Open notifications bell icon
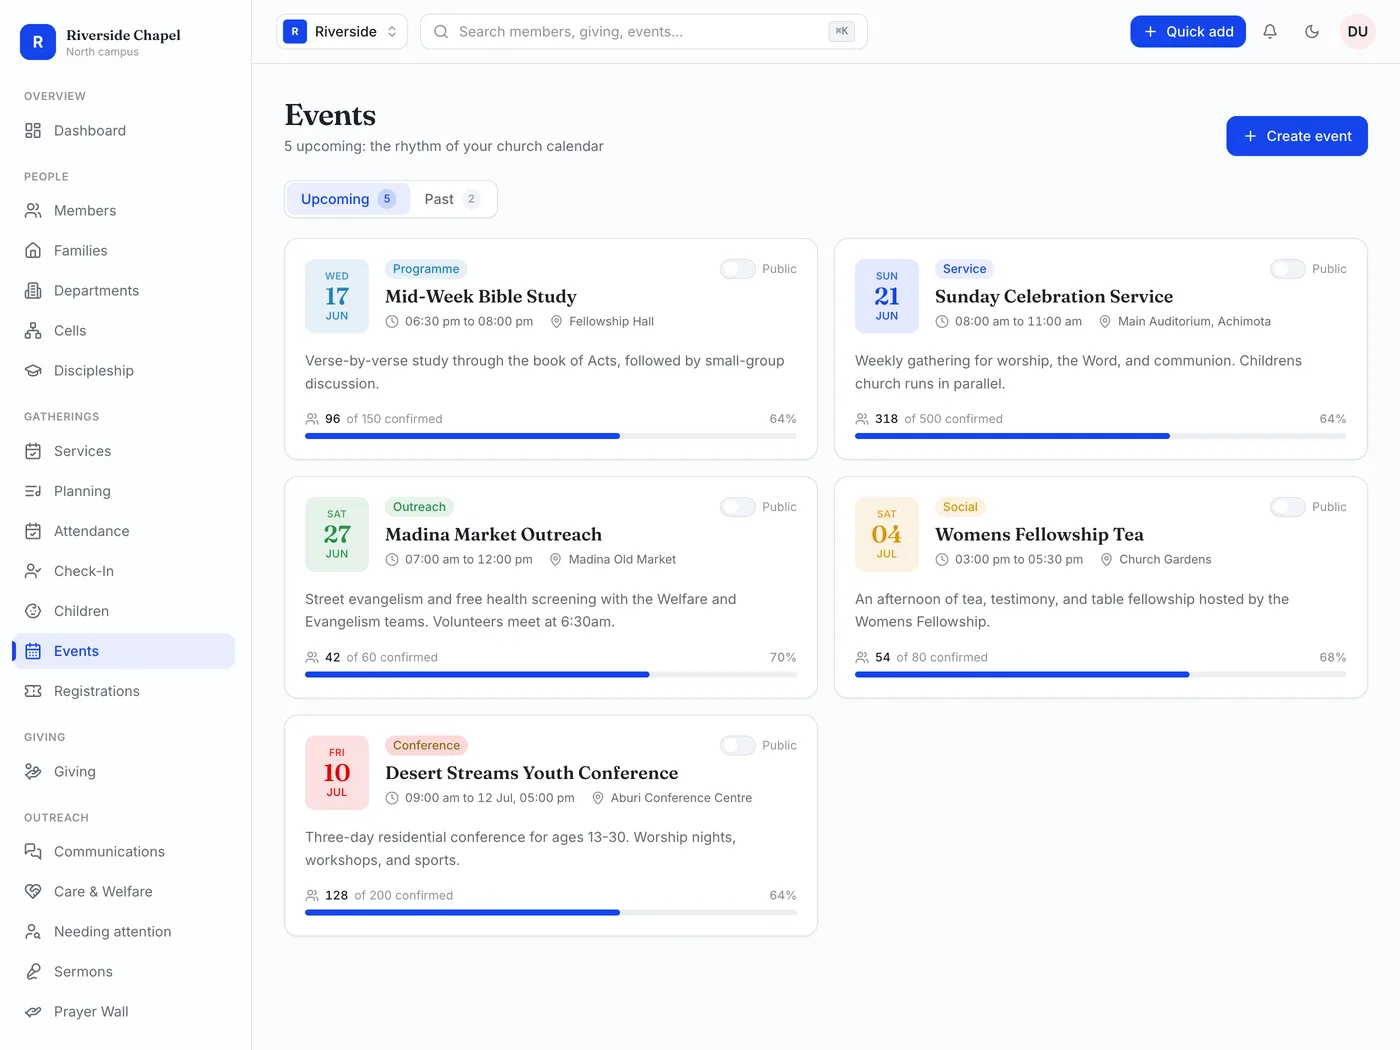1400x1050 pixels. tap(1270, 32)
